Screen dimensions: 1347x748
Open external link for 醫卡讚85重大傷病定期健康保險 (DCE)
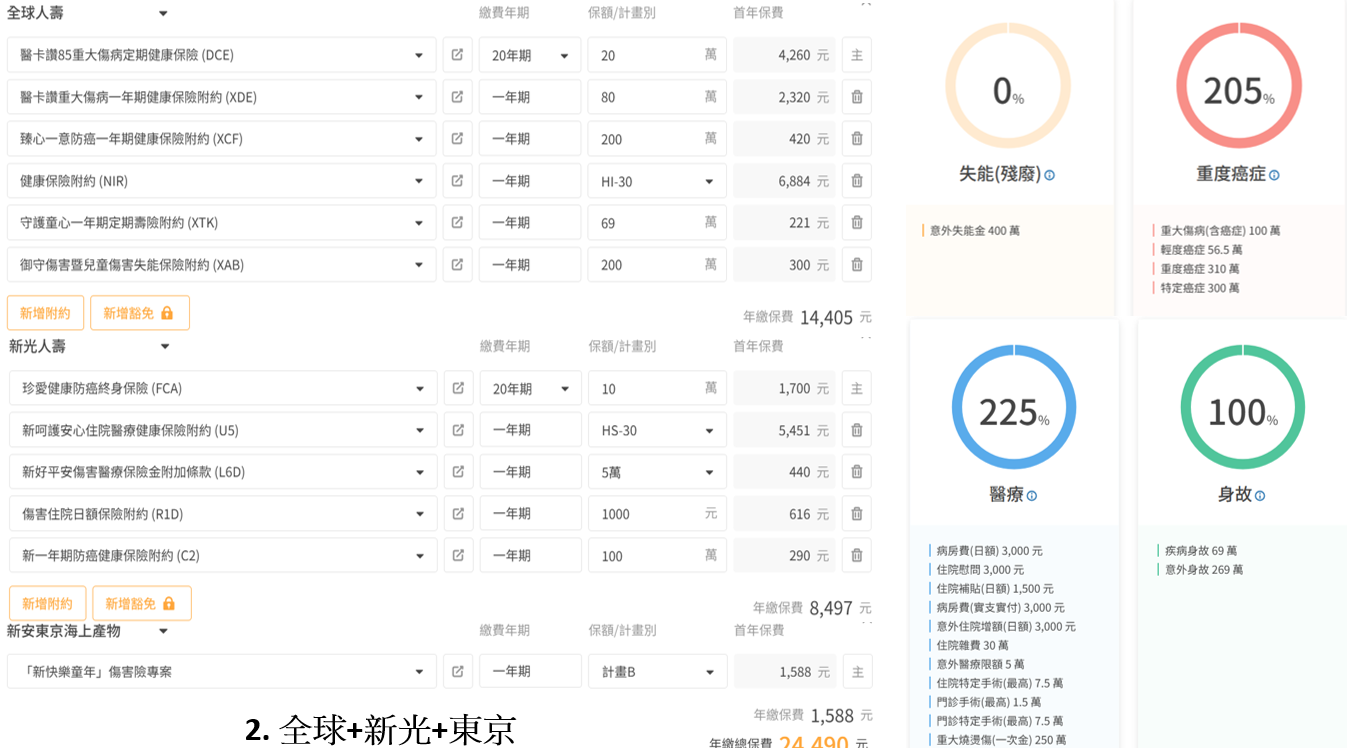(x=457, y=55)
